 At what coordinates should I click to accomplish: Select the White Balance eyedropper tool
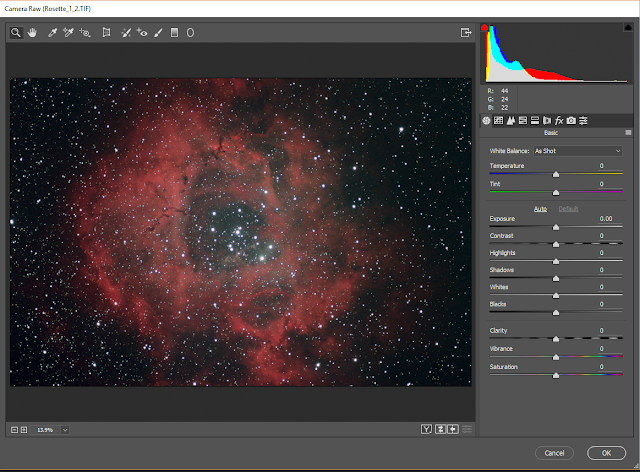[51, 33]
